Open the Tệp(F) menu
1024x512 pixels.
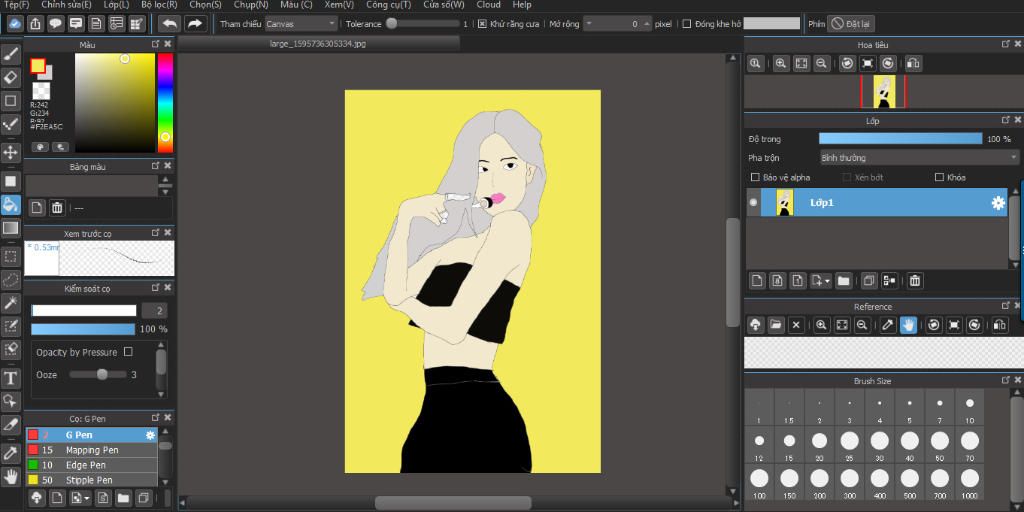(16, 5)
